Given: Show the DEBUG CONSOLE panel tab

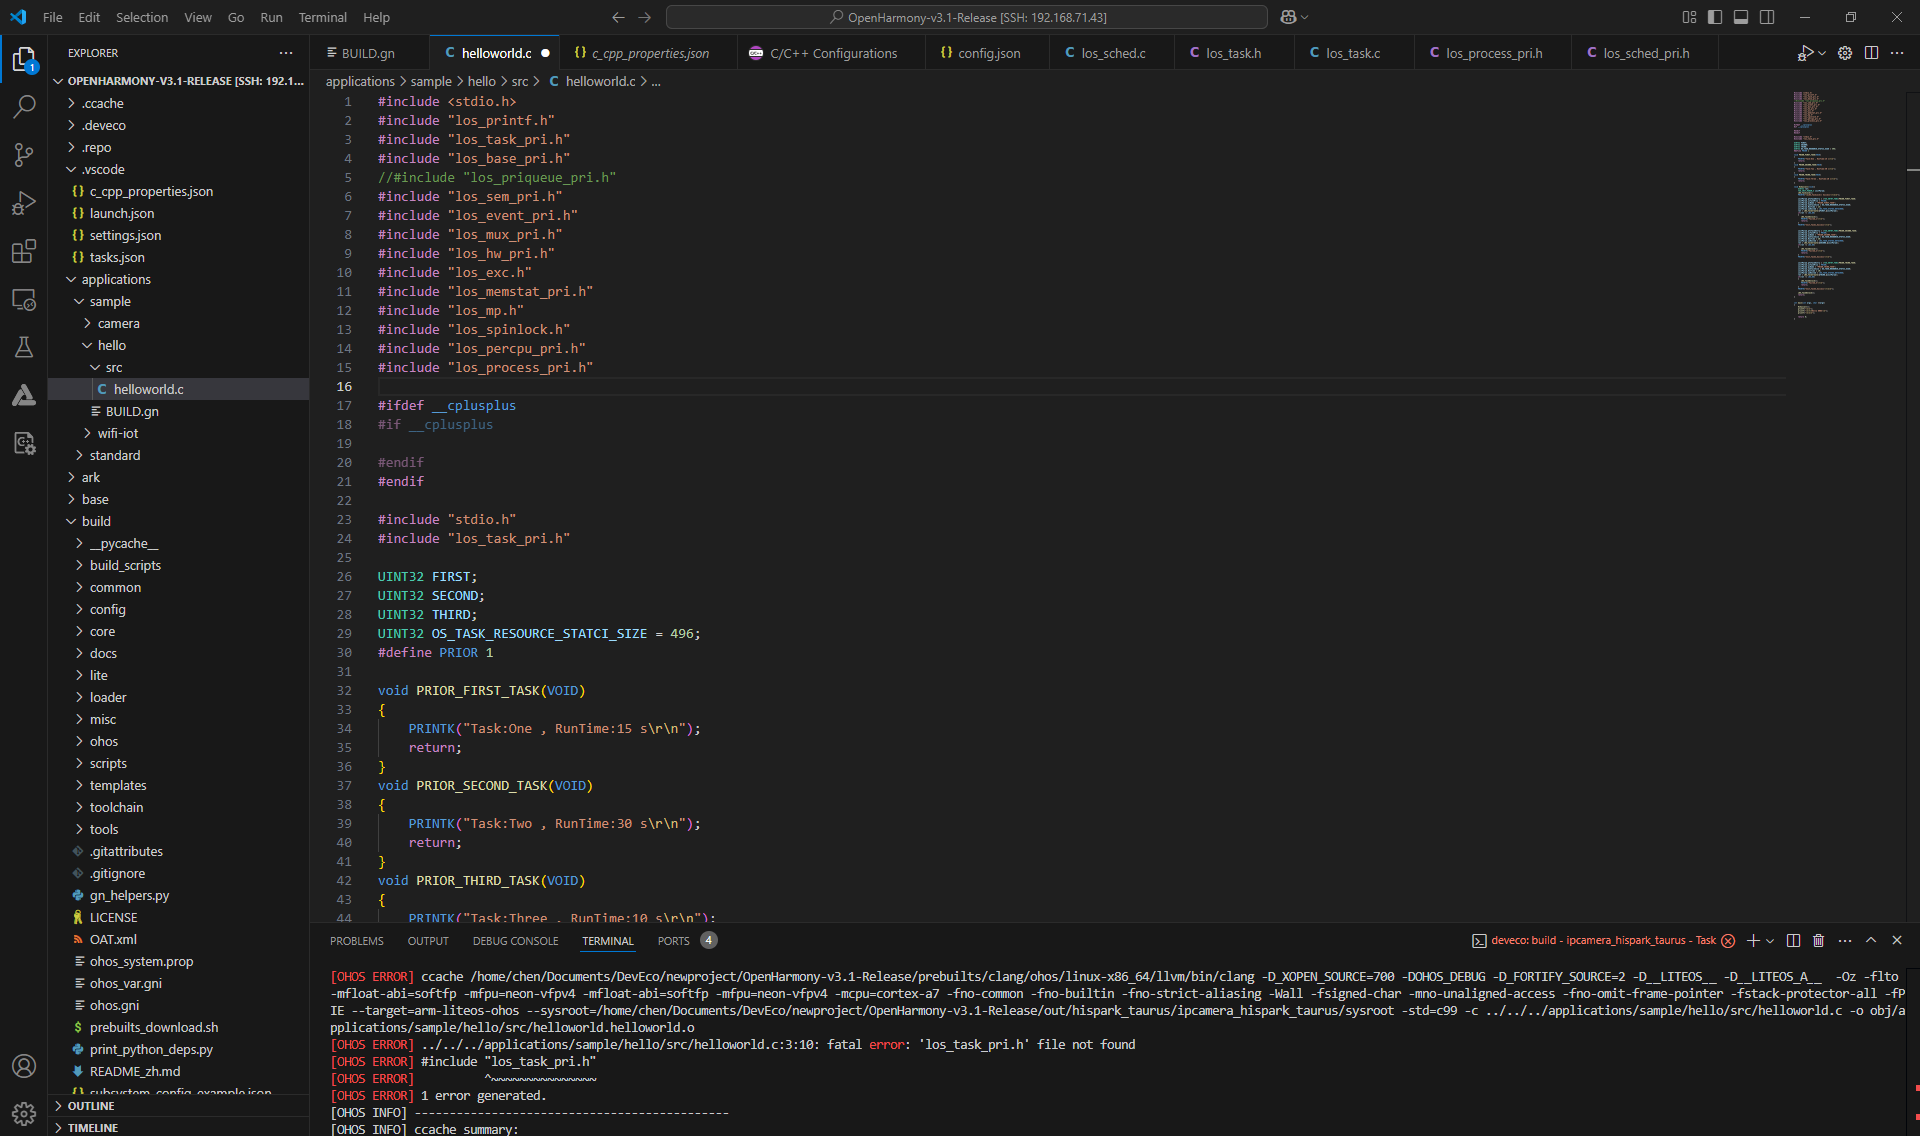Looking at the screenshot, I should point(515,941).
